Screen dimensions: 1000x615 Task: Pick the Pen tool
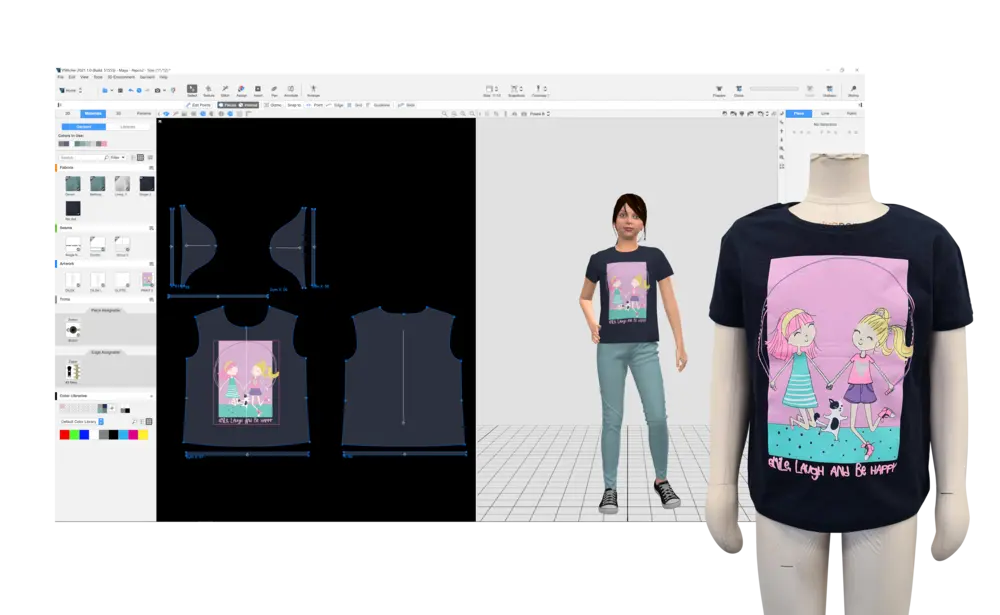[274, 90]
